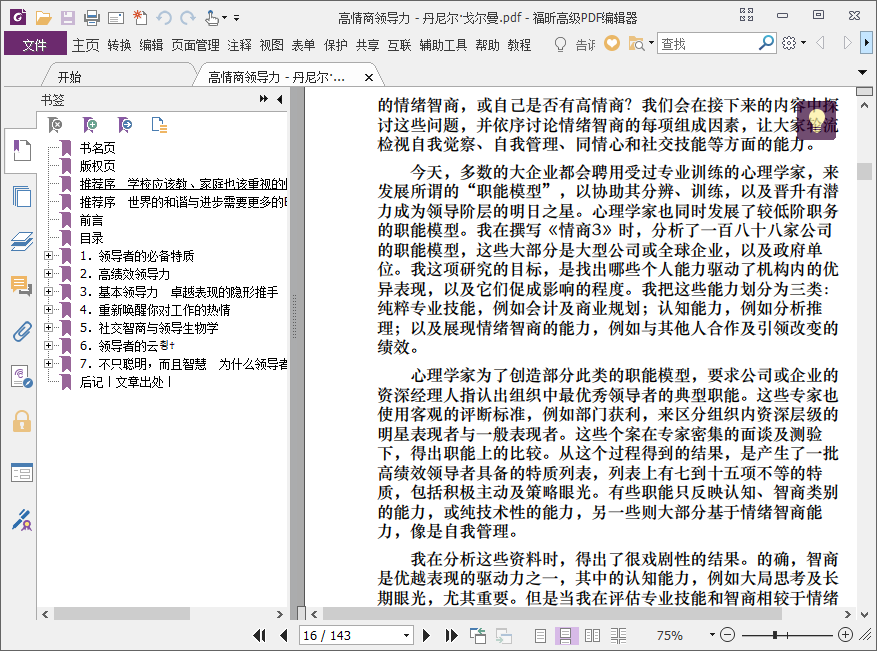This screenshot has width=877, height=651.
Task: Open file with the folder icon
Action: 43,18
